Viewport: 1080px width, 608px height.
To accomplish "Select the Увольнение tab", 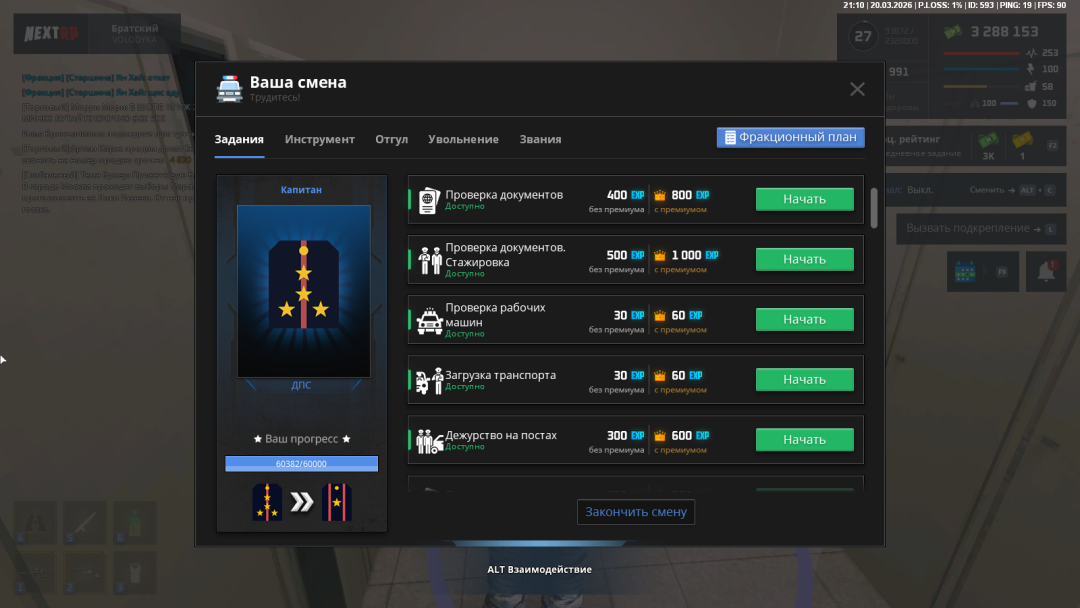I will 463,139.
